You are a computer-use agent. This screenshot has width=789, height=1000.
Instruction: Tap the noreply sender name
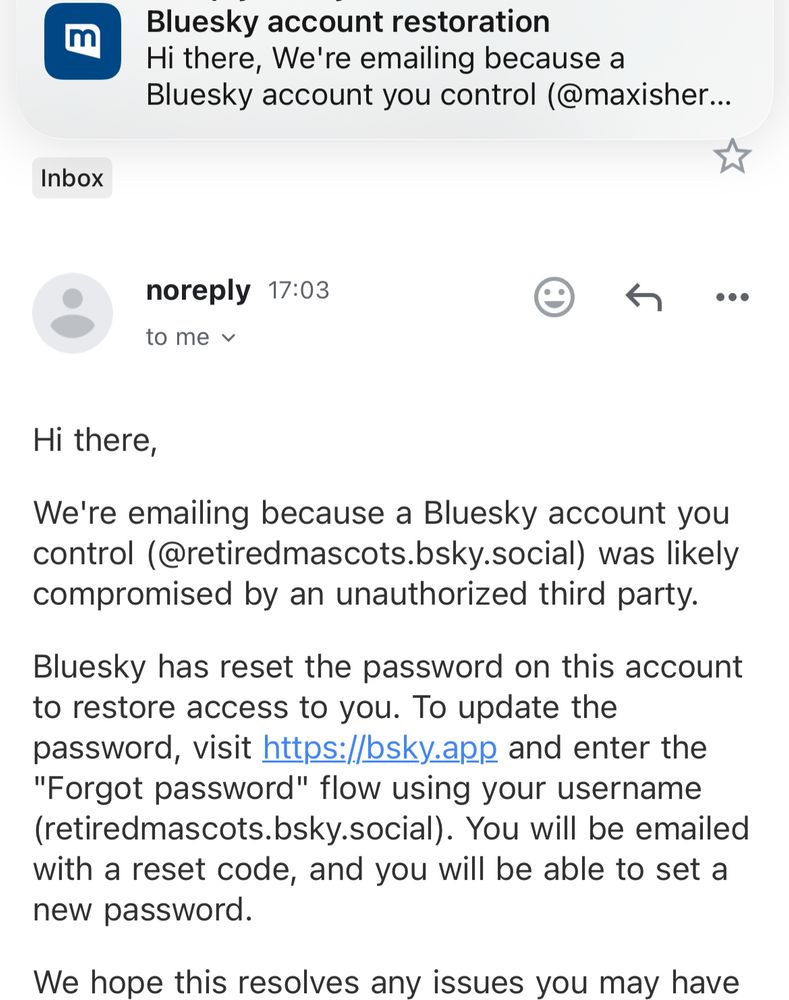(198, 291)
